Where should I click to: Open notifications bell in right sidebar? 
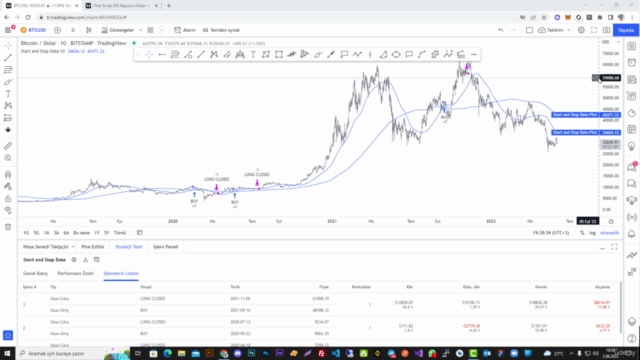tap(632, 234)
